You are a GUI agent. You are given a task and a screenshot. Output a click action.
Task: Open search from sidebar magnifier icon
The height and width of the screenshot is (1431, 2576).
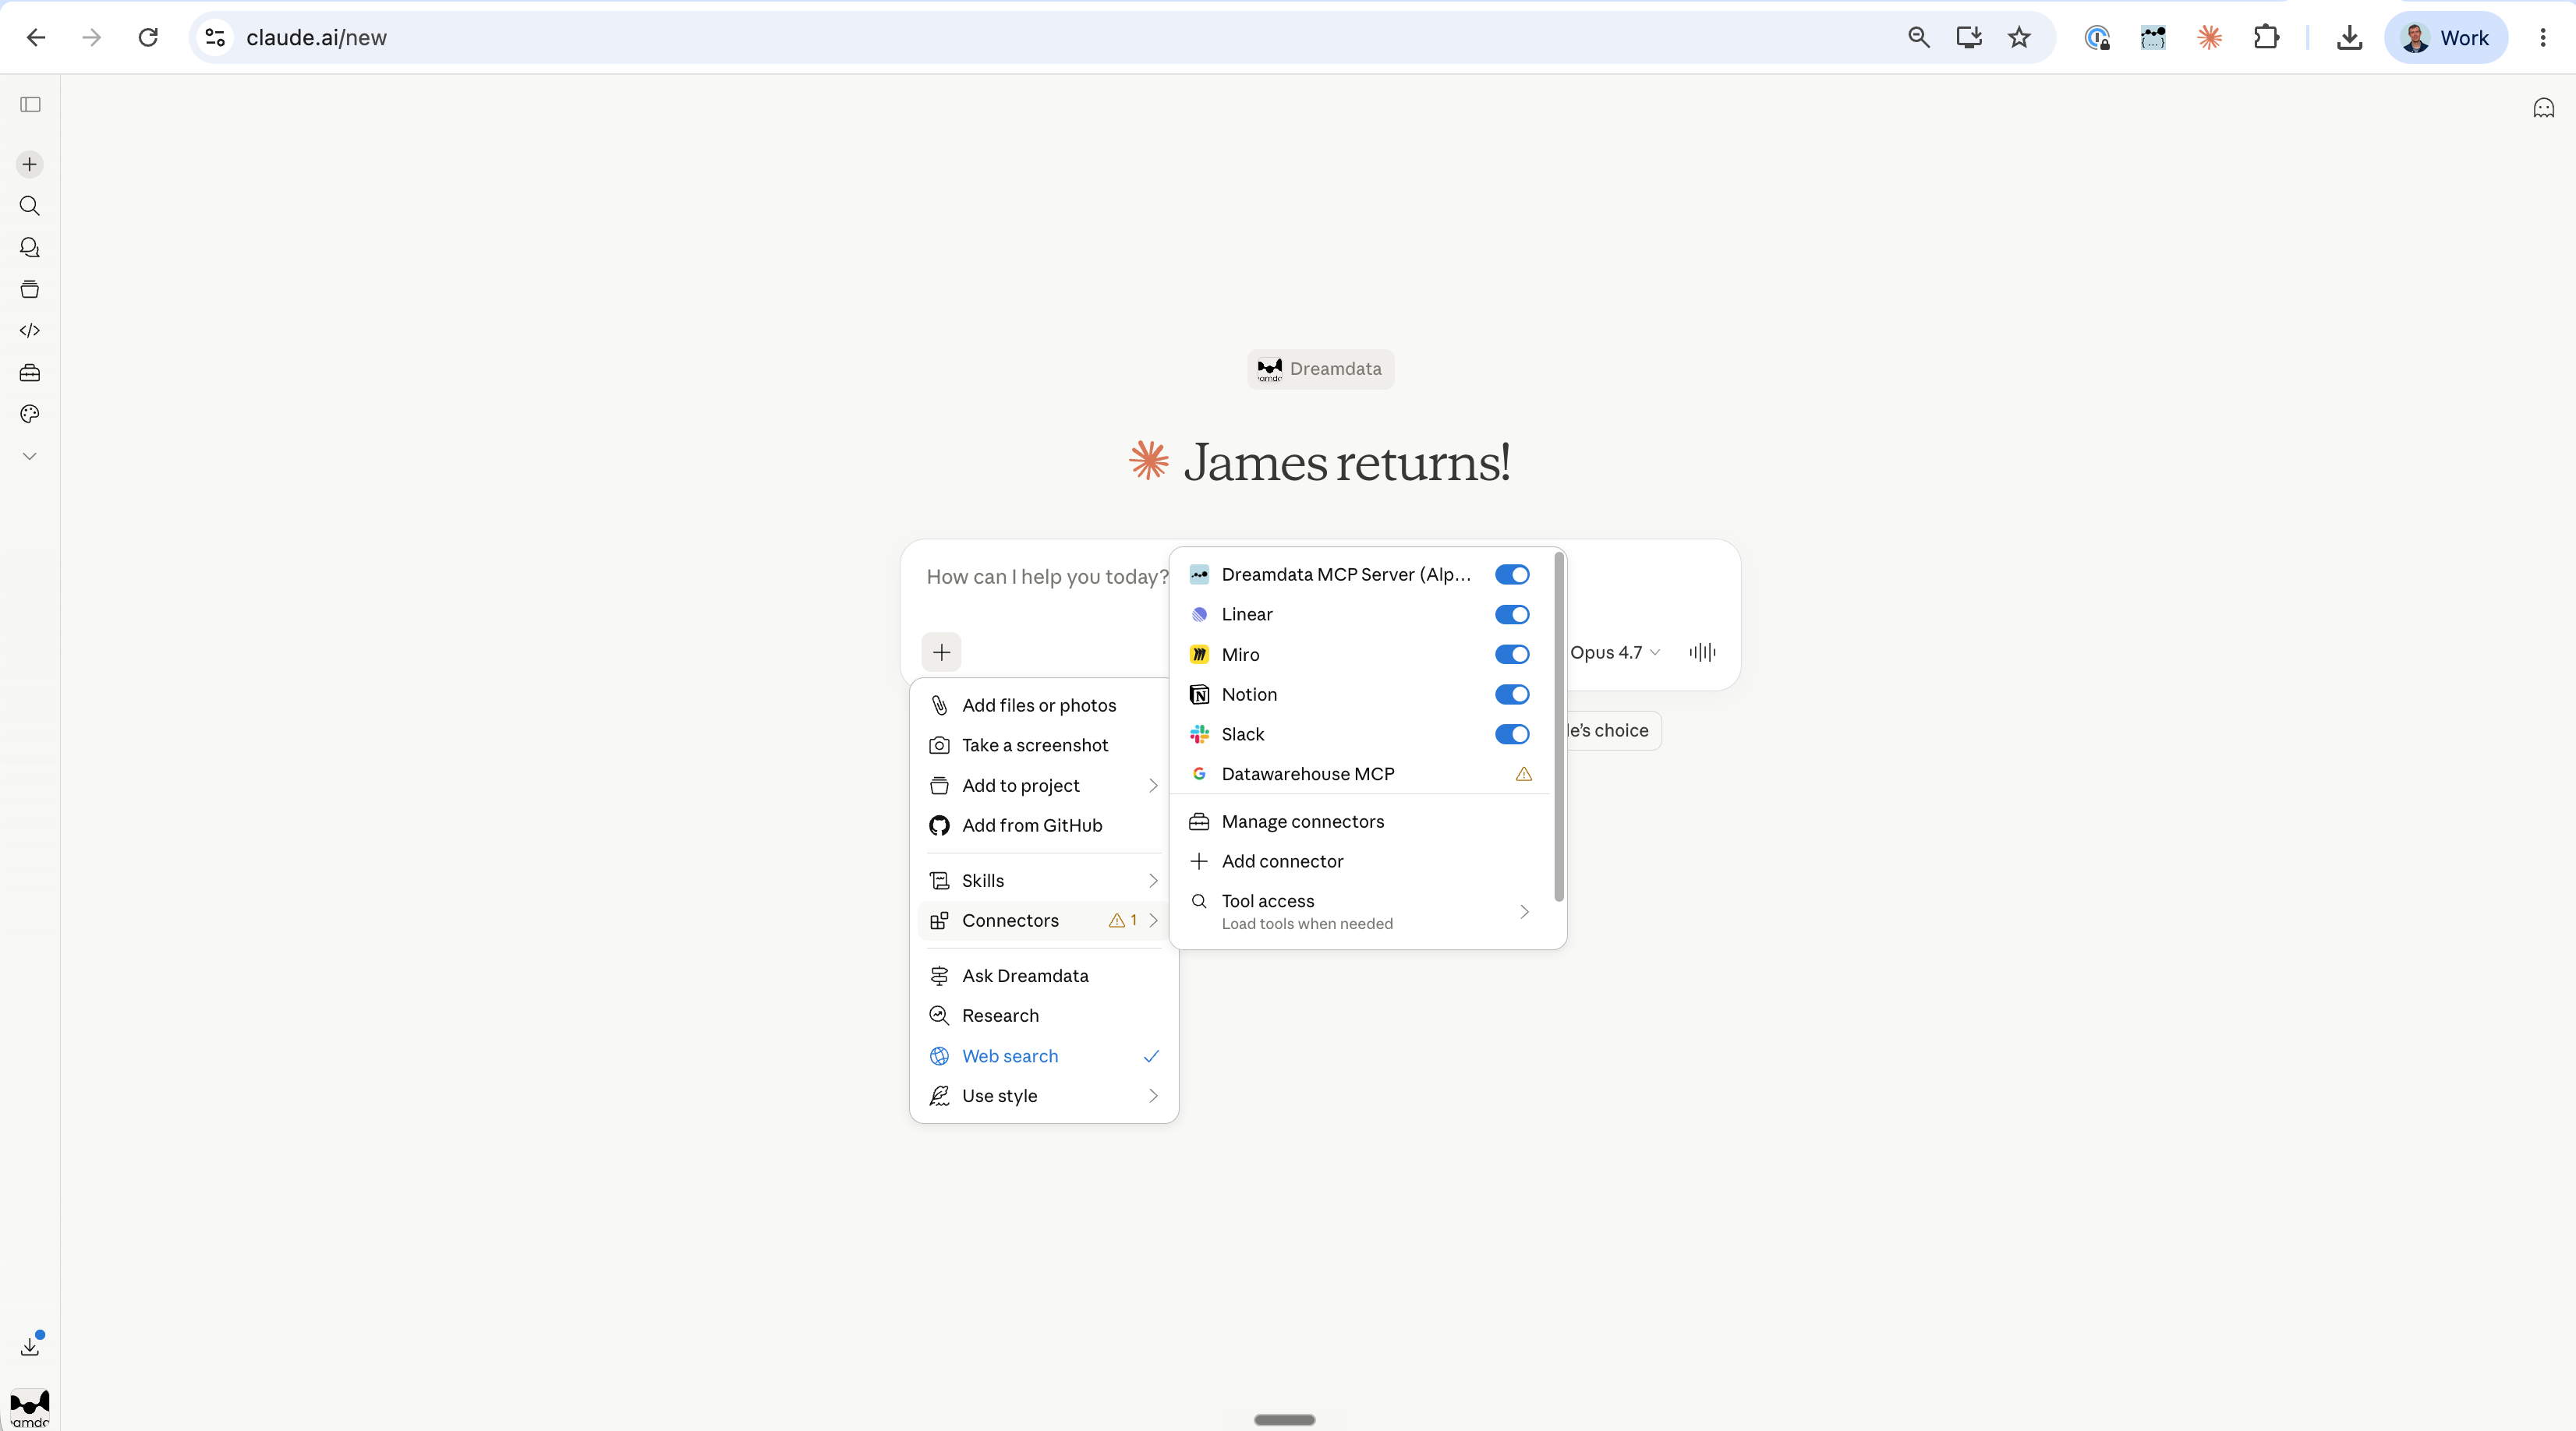30,206
